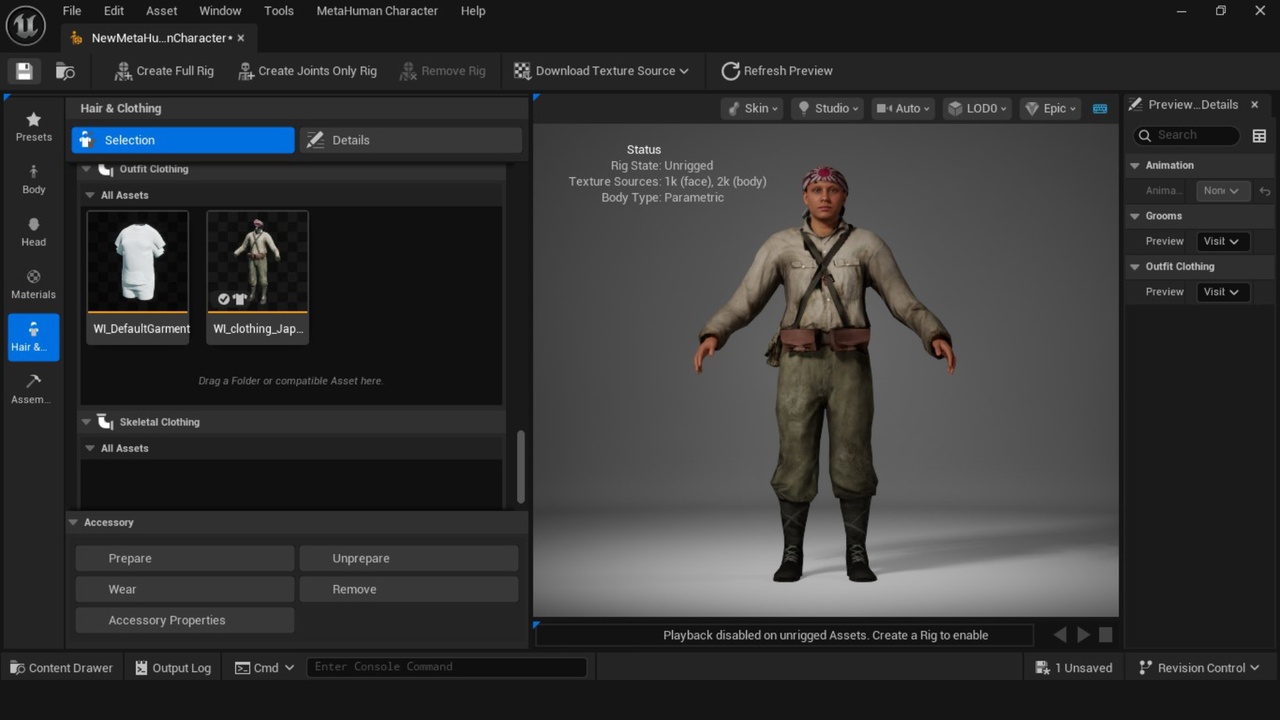
Task: Collapse the Grooms category
Action: (x=1135, y=216)
